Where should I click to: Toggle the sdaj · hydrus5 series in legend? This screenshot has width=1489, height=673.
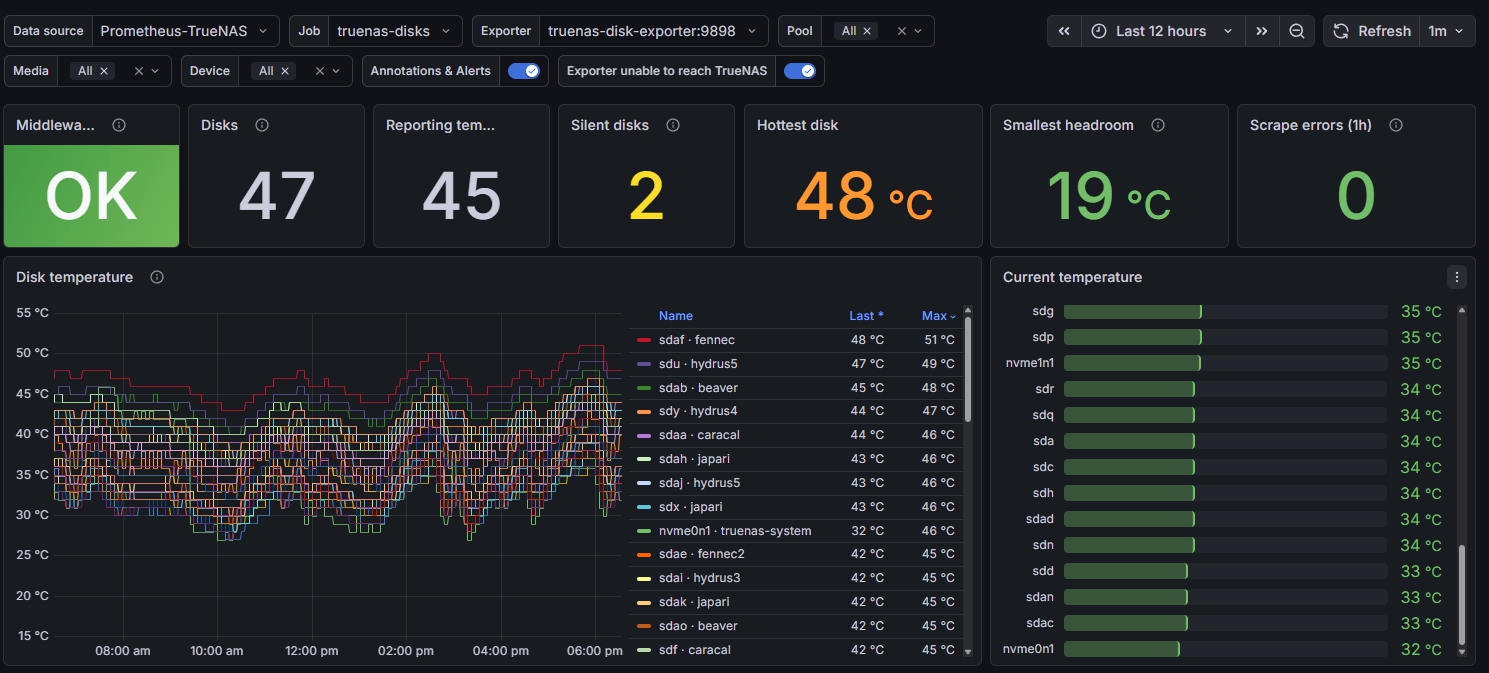pos(698,483)
